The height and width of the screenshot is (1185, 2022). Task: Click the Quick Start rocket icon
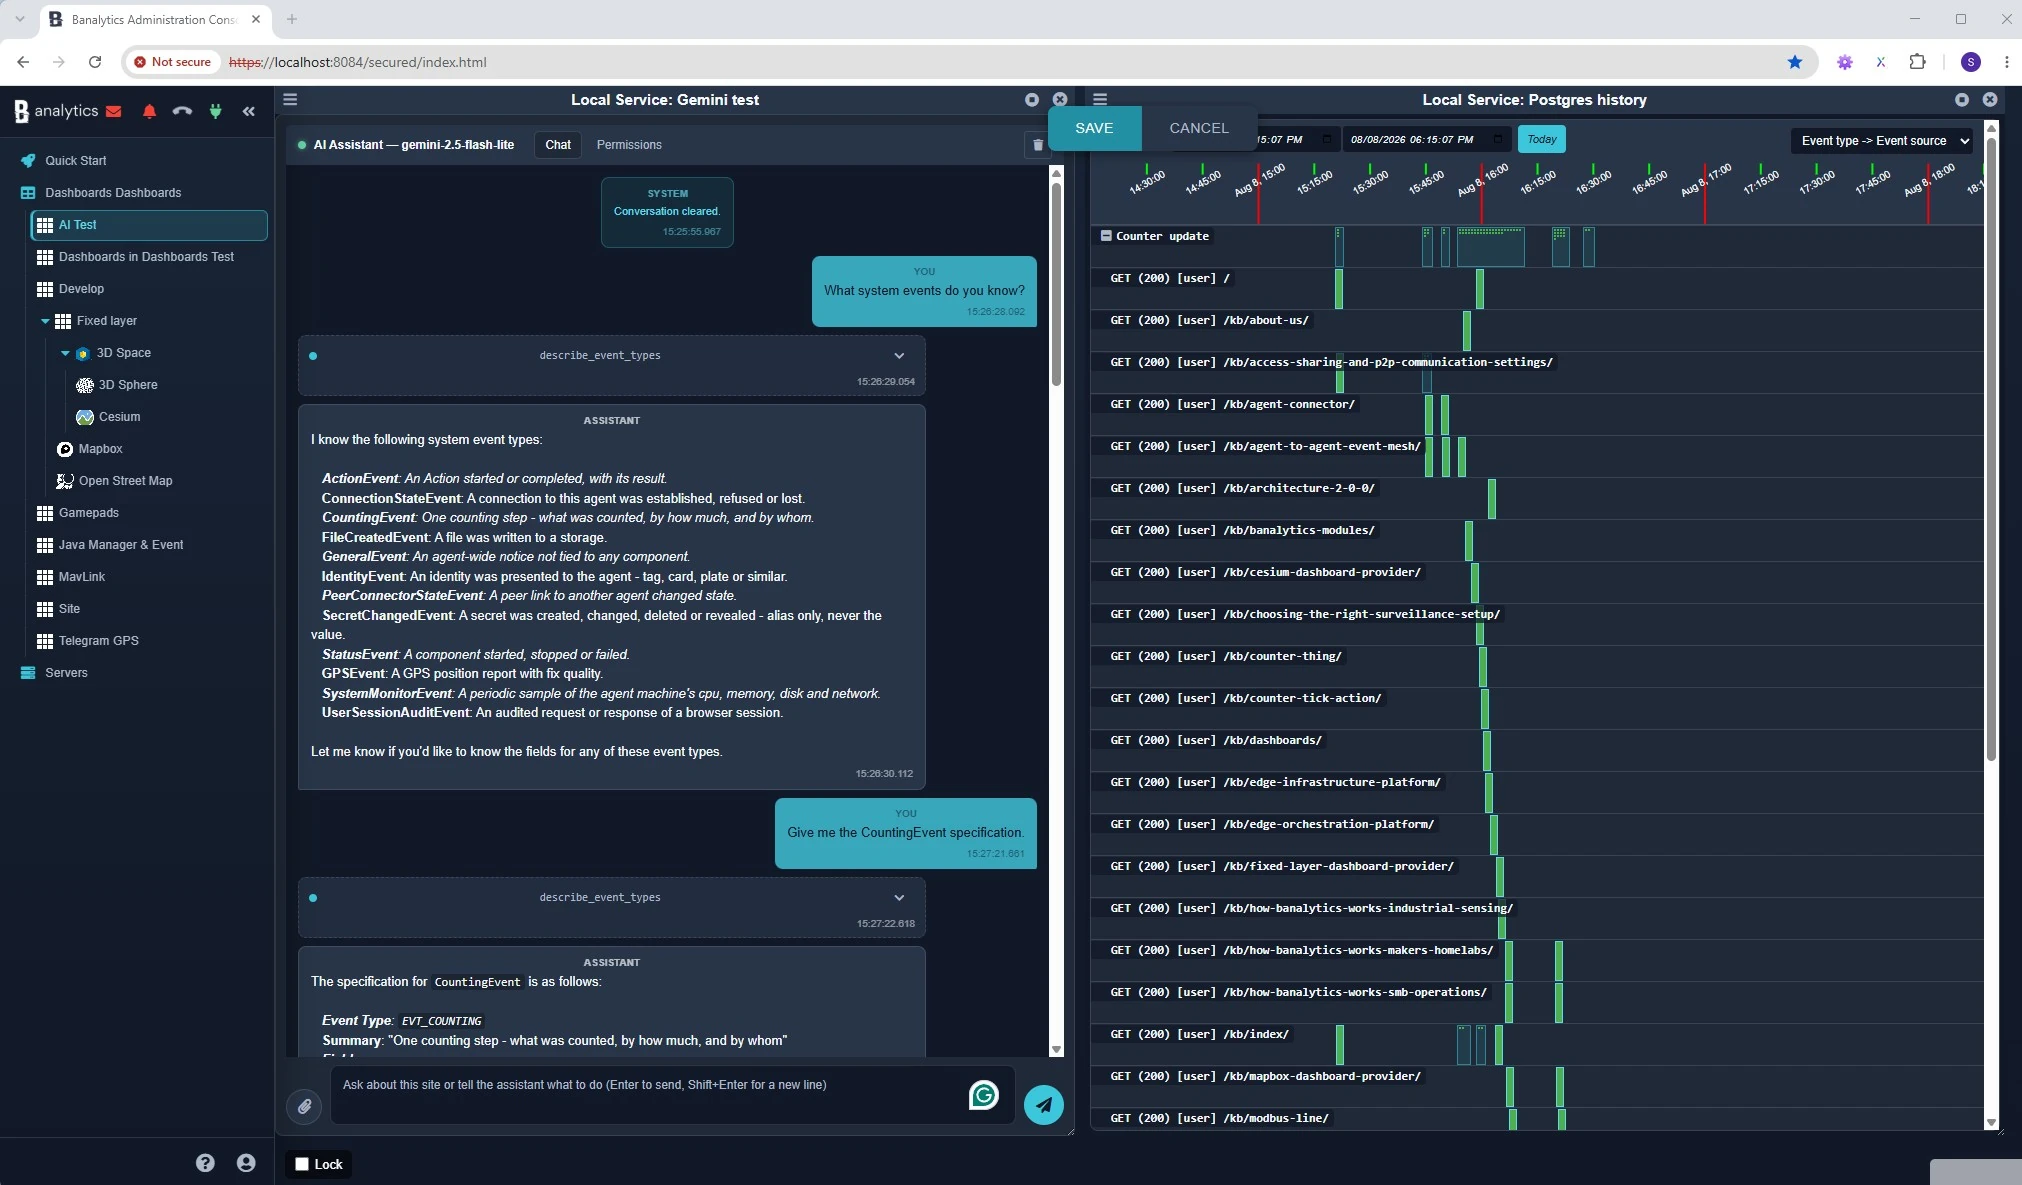point(28,160)
